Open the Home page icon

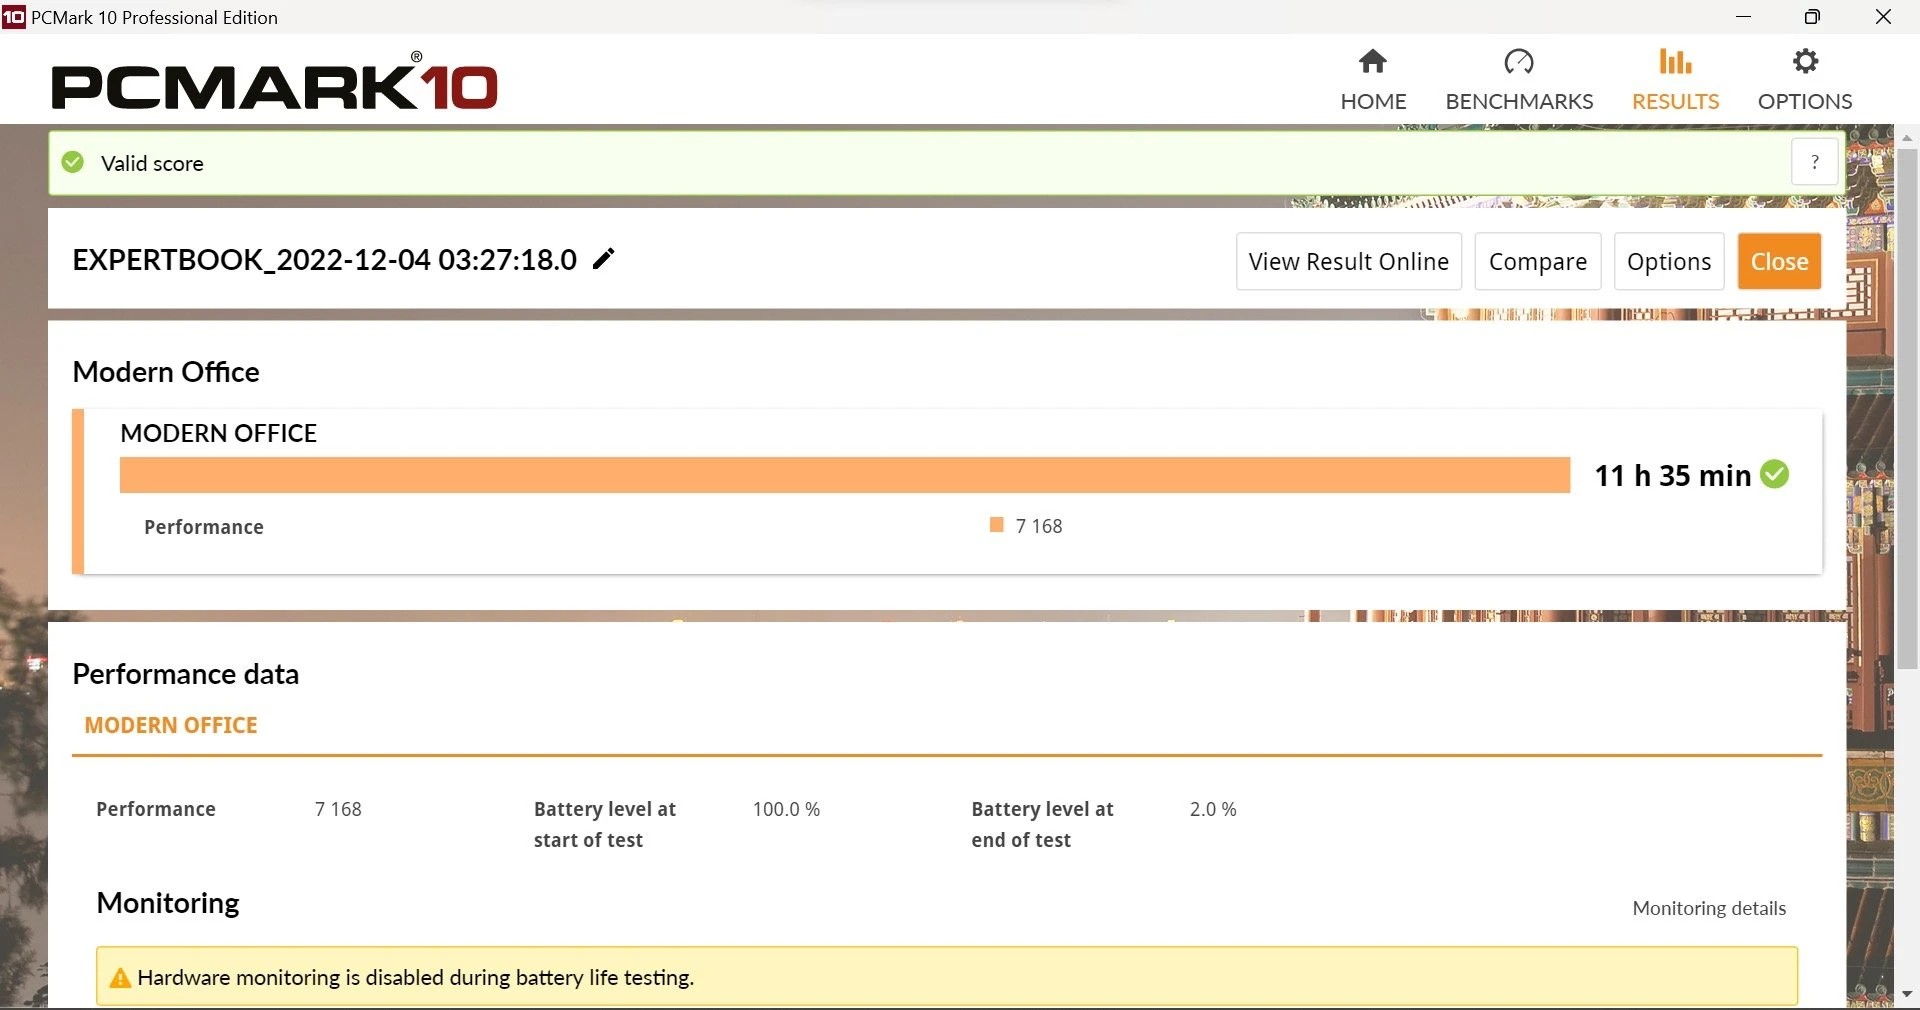point(1373,62)
